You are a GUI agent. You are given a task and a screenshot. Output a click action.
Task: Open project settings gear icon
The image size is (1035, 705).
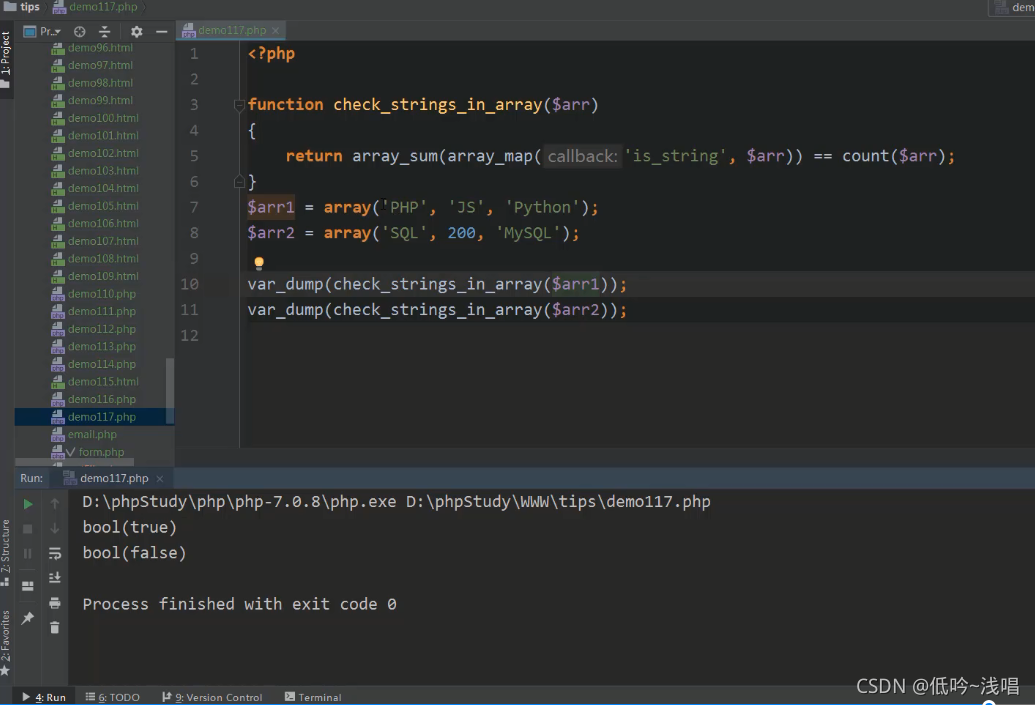pyautogui.click(x=137, y=32)
